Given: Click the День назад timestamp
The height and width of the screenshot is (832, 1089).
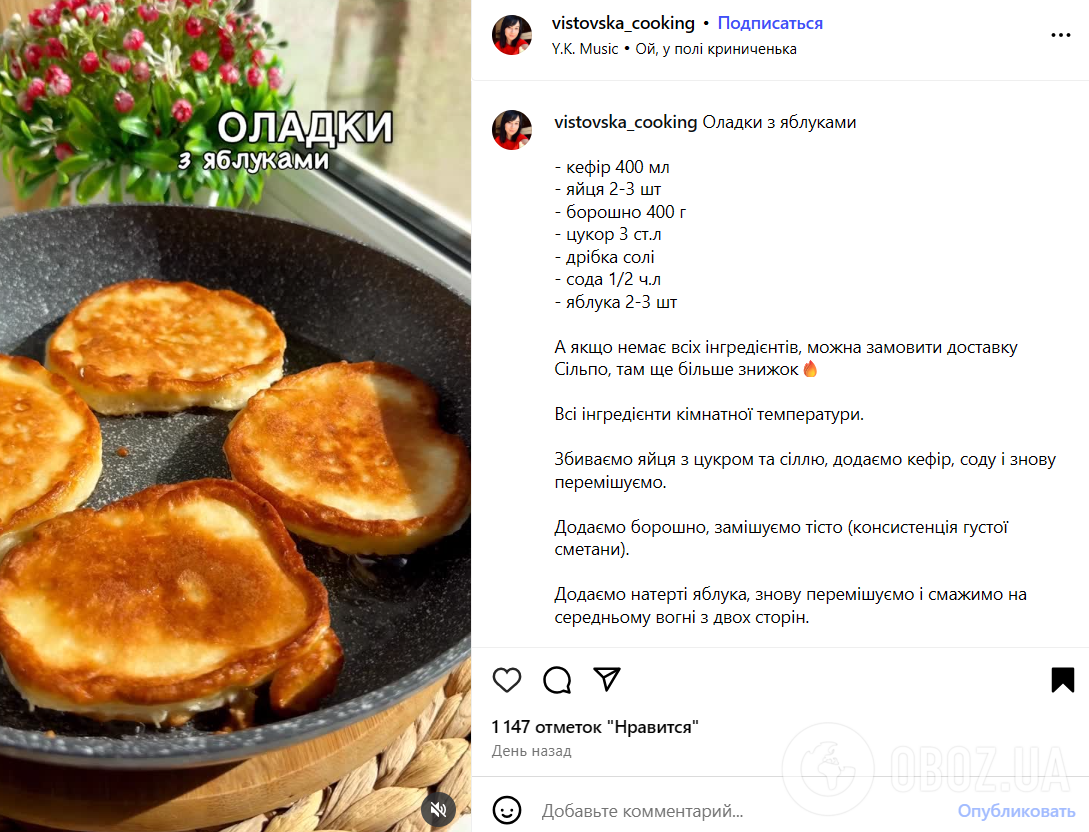Looking at the screenshot, I should [x=531, y=751].
